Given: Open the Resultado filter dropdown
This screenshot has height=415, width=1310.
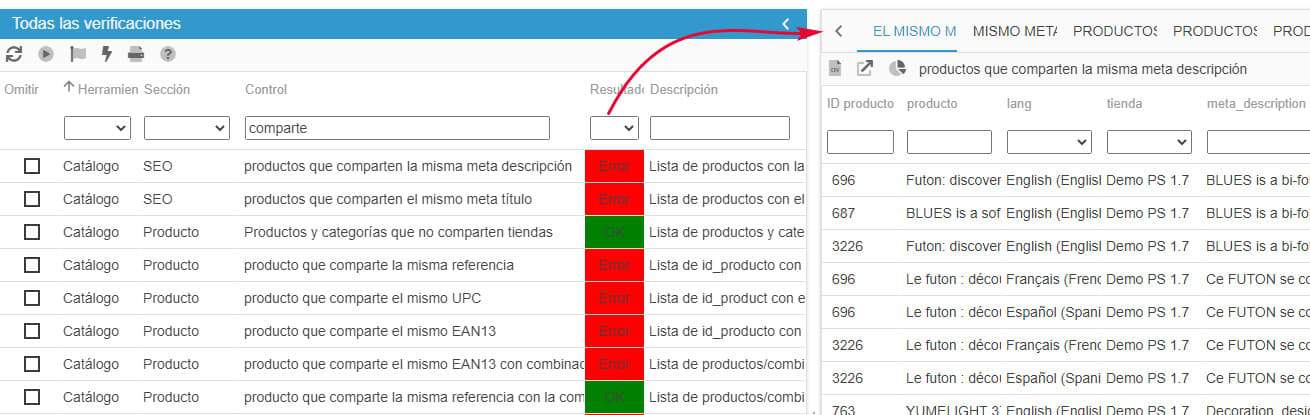Looking at the screenshot, I should (x=614, y=128).
